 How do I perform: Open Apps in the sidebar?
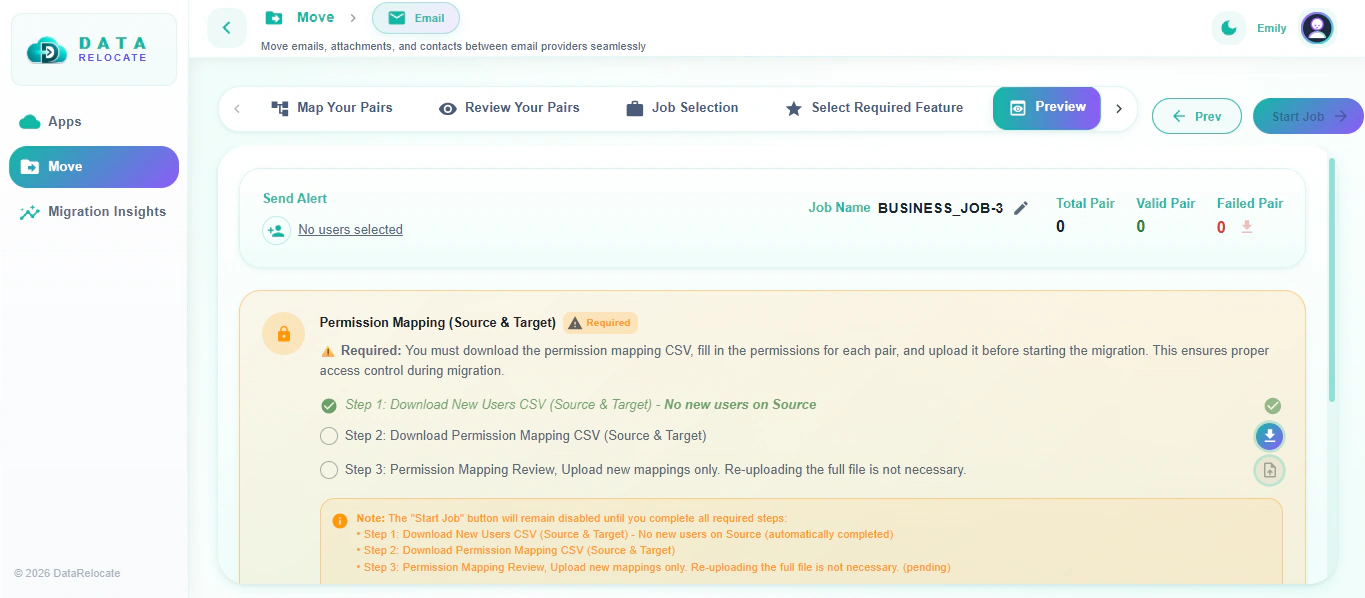tap(94, 121)
